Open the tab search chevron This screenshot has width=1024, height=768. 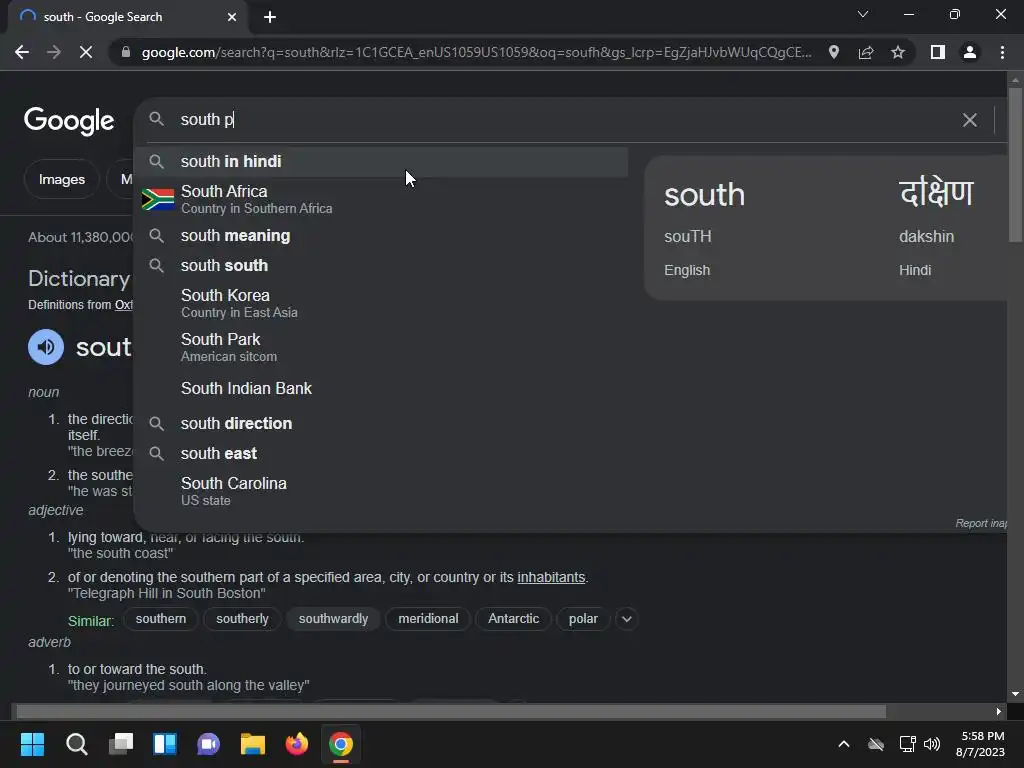point(863,14)
